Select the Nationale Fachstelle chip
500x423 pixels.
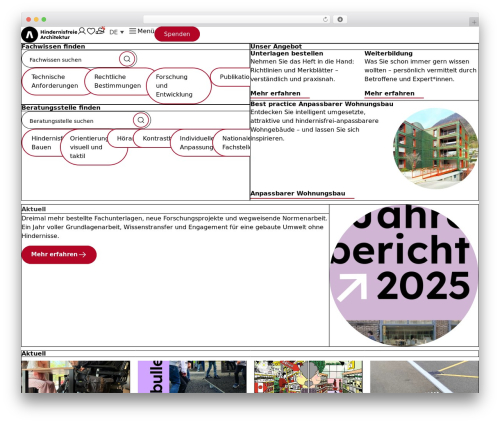click(232, 143)
